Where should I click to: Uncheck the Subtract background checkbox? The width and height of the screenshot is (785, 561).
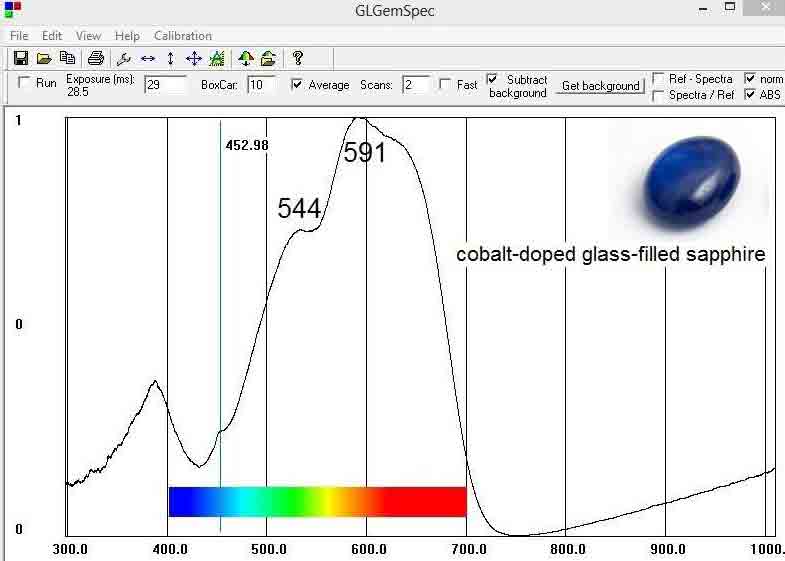pos(493,79)
